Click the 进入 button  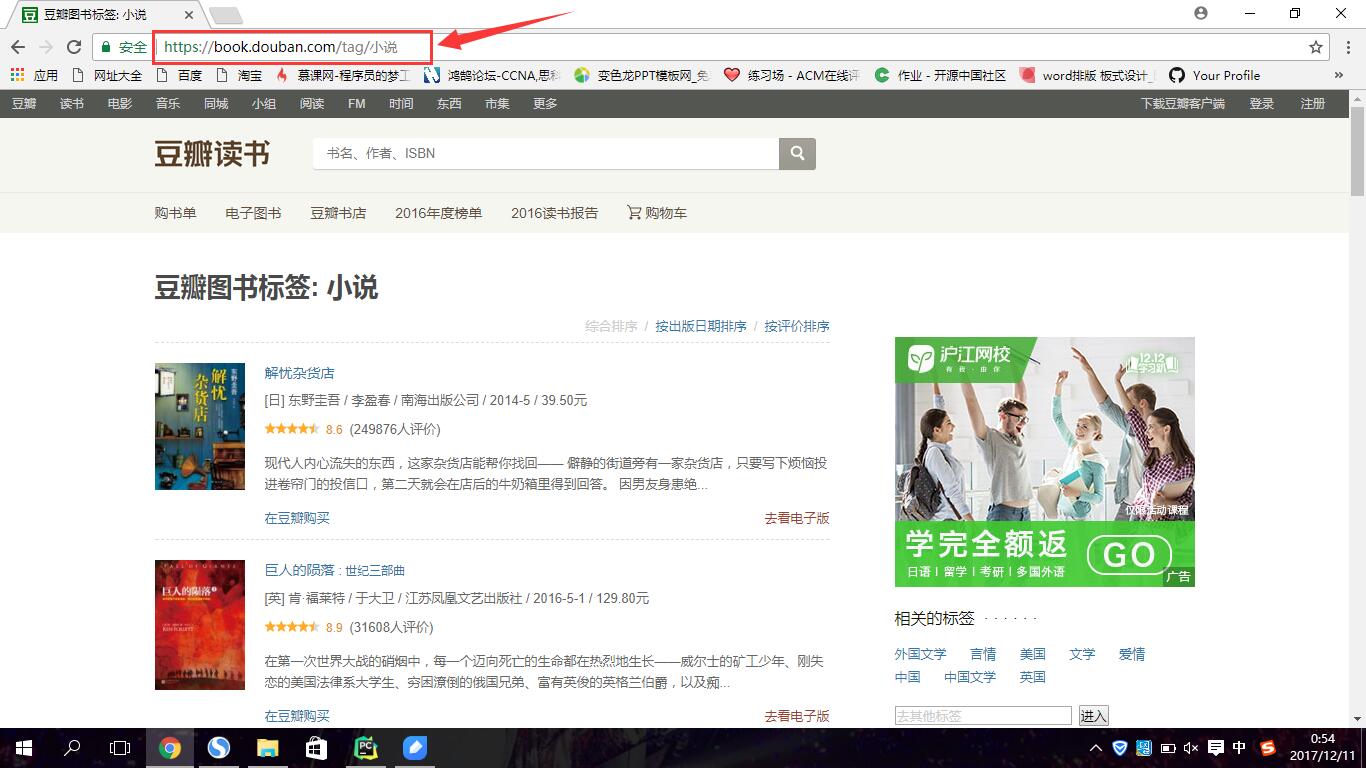pyautogui.click(x=1093, y=716)
